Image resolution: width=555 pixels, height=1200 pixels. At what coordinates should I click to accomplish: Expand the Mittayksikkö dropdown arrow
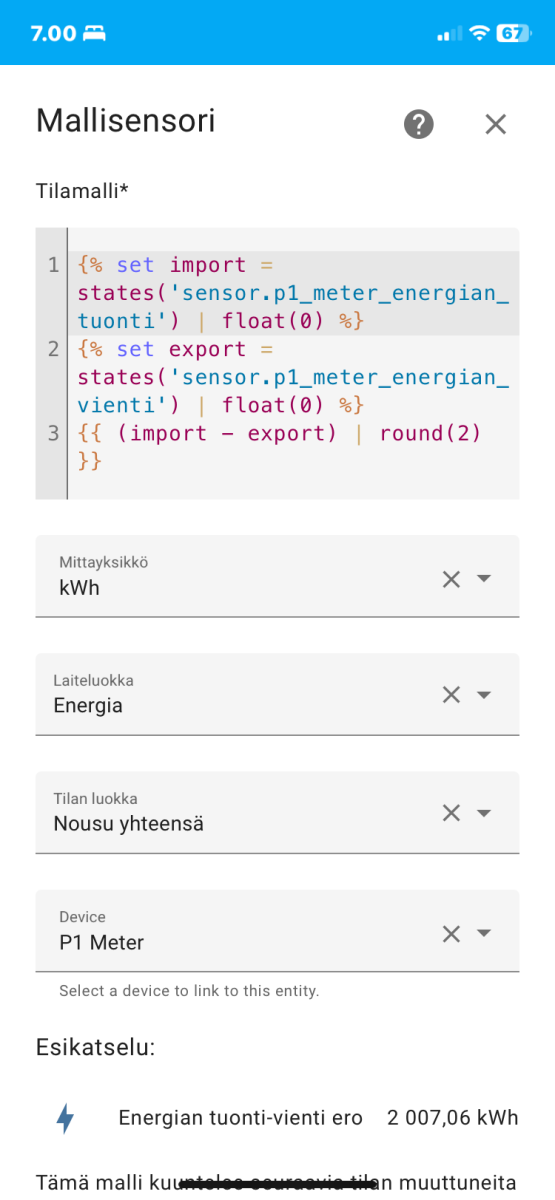(485, 579)
